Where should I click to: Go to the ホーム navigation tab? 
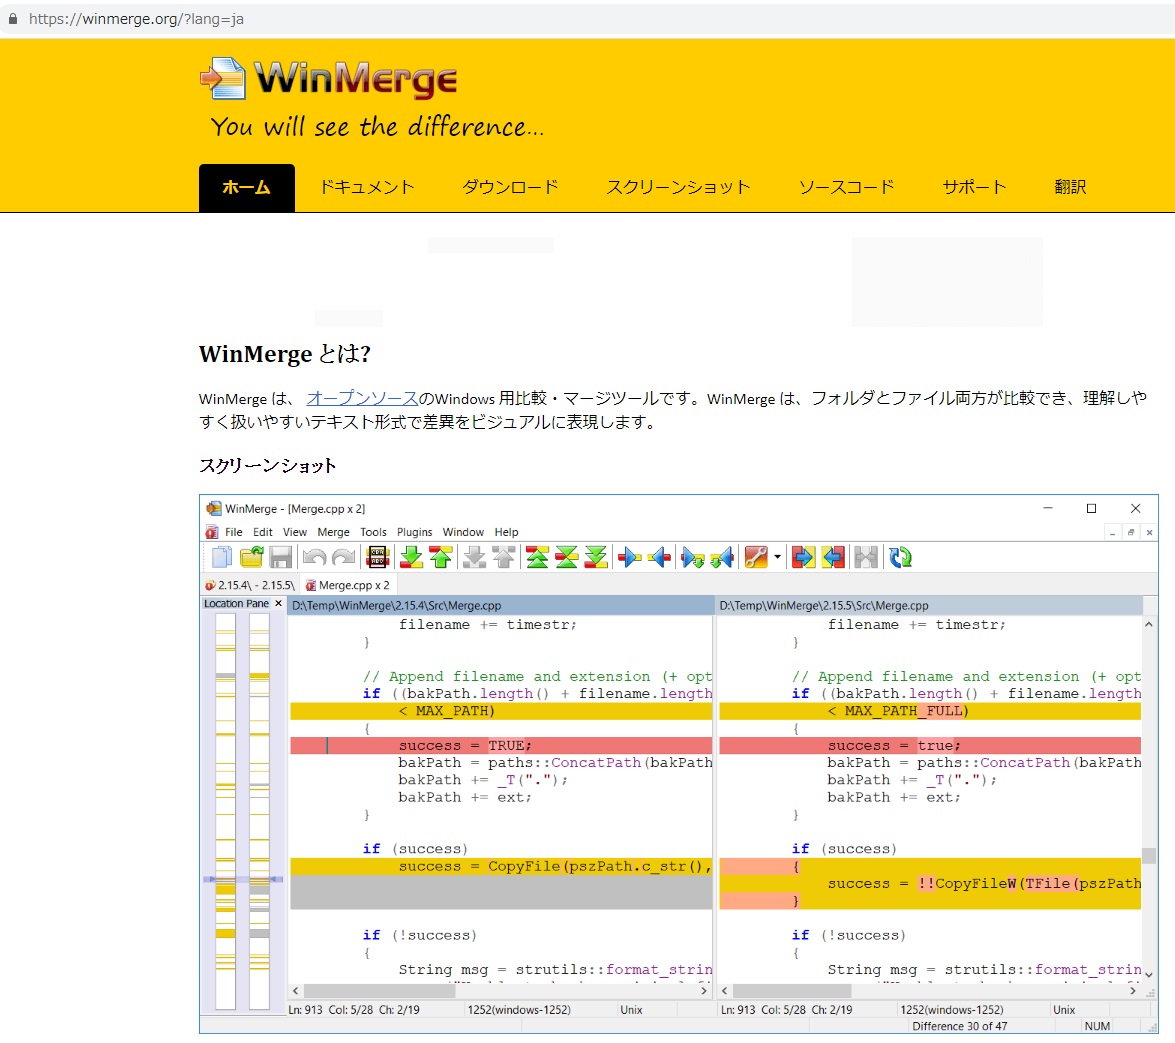point(247,187)
